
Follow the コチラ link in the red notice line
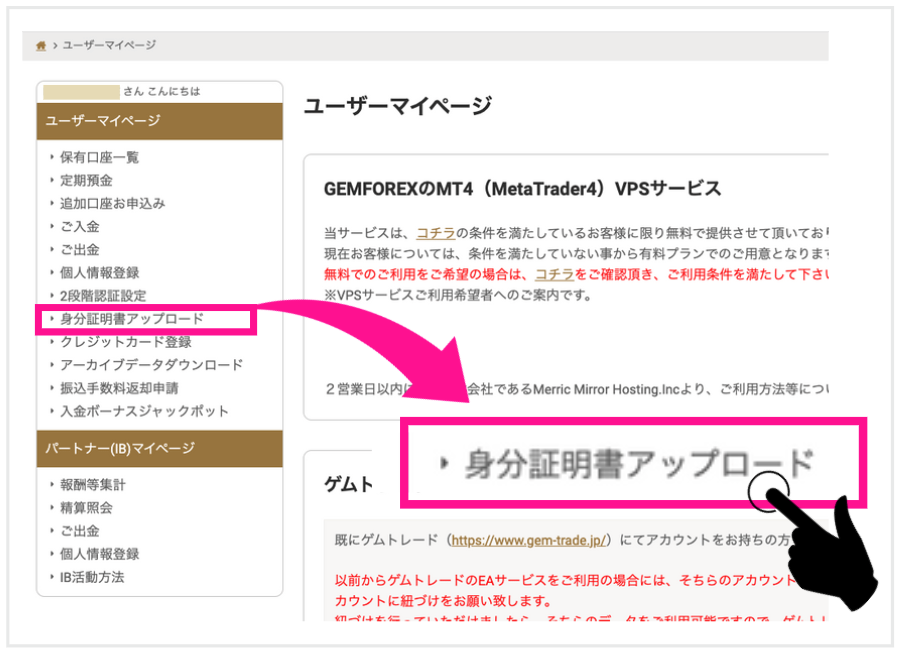(x=555, y=274)
